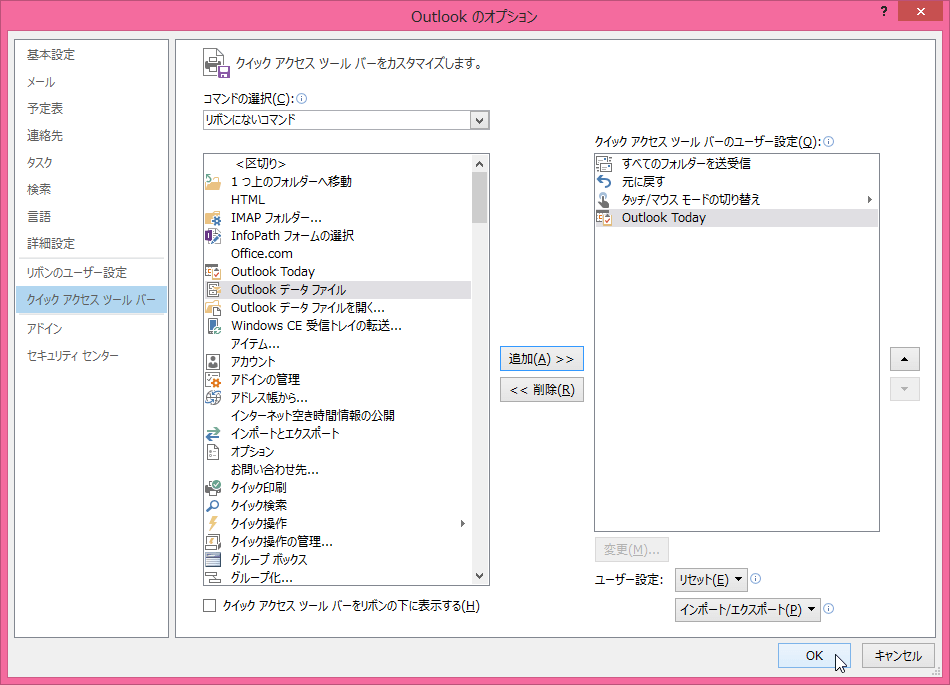The height and width of the screenshot is (685, 950).
Task: Open the リボンにないコマンド combo box
Action: click(x=346, y=120)
